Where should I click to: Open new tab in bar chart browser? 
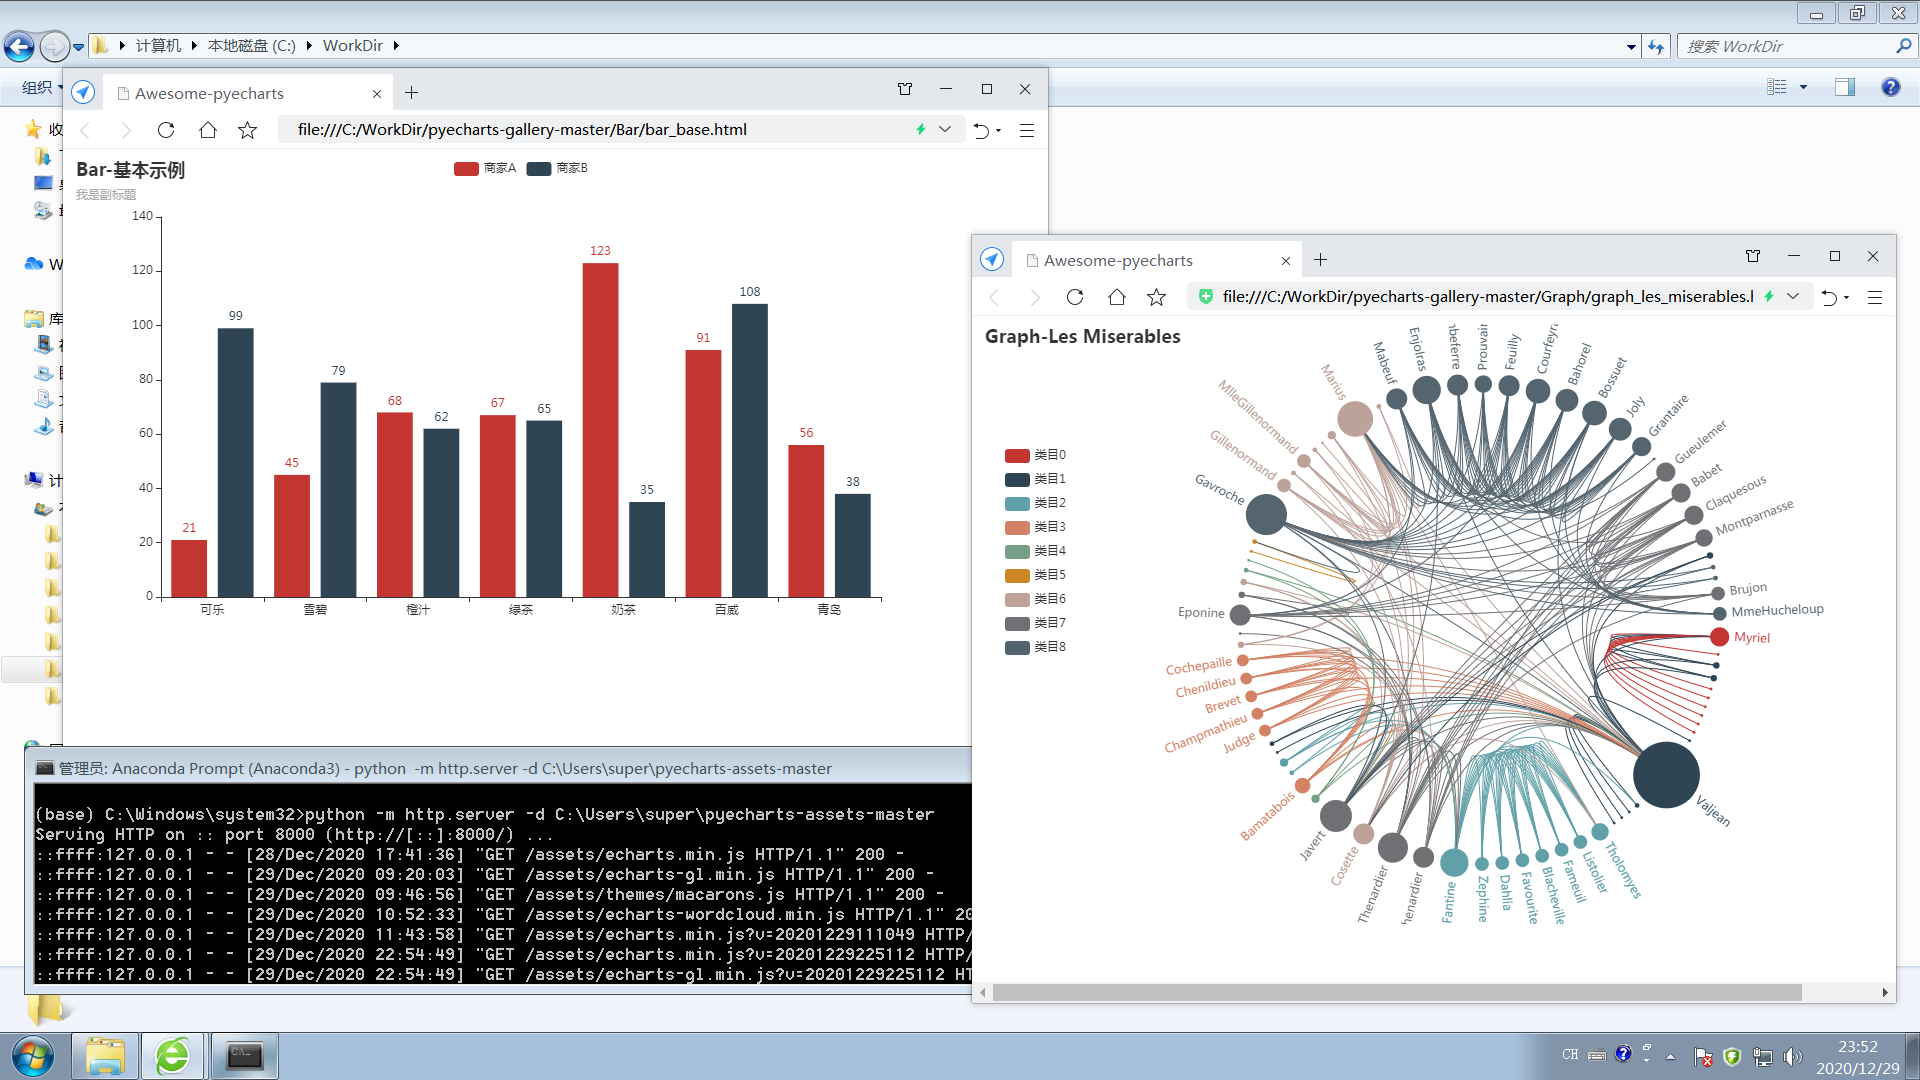411,93
